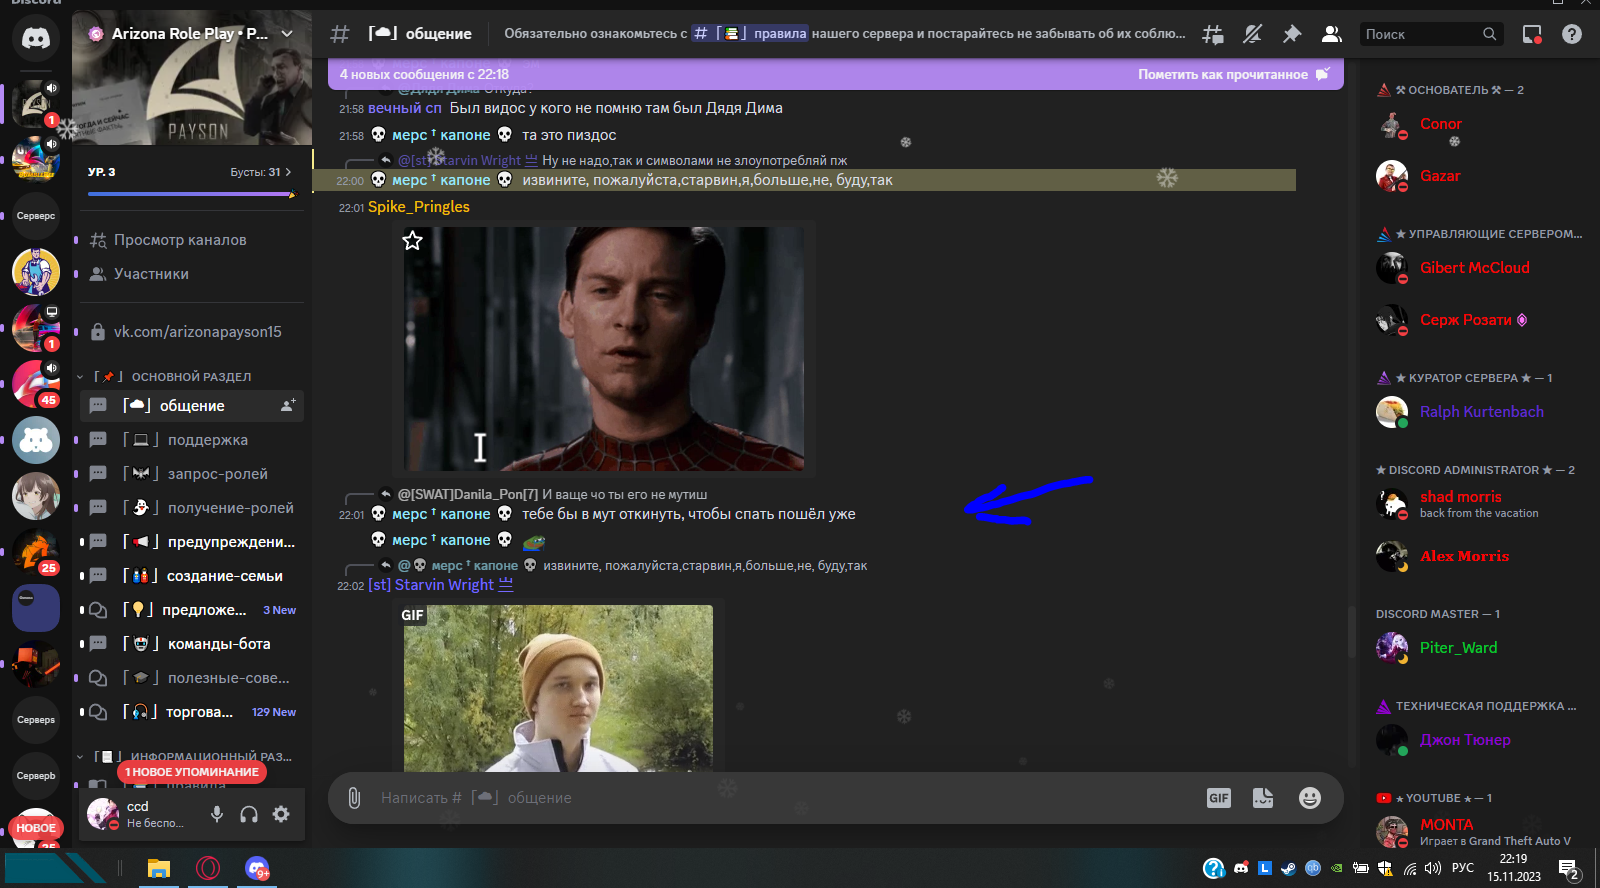Open user settings gear
The height and width of the screenshot is (888, 1600).
tap(281, 814)
